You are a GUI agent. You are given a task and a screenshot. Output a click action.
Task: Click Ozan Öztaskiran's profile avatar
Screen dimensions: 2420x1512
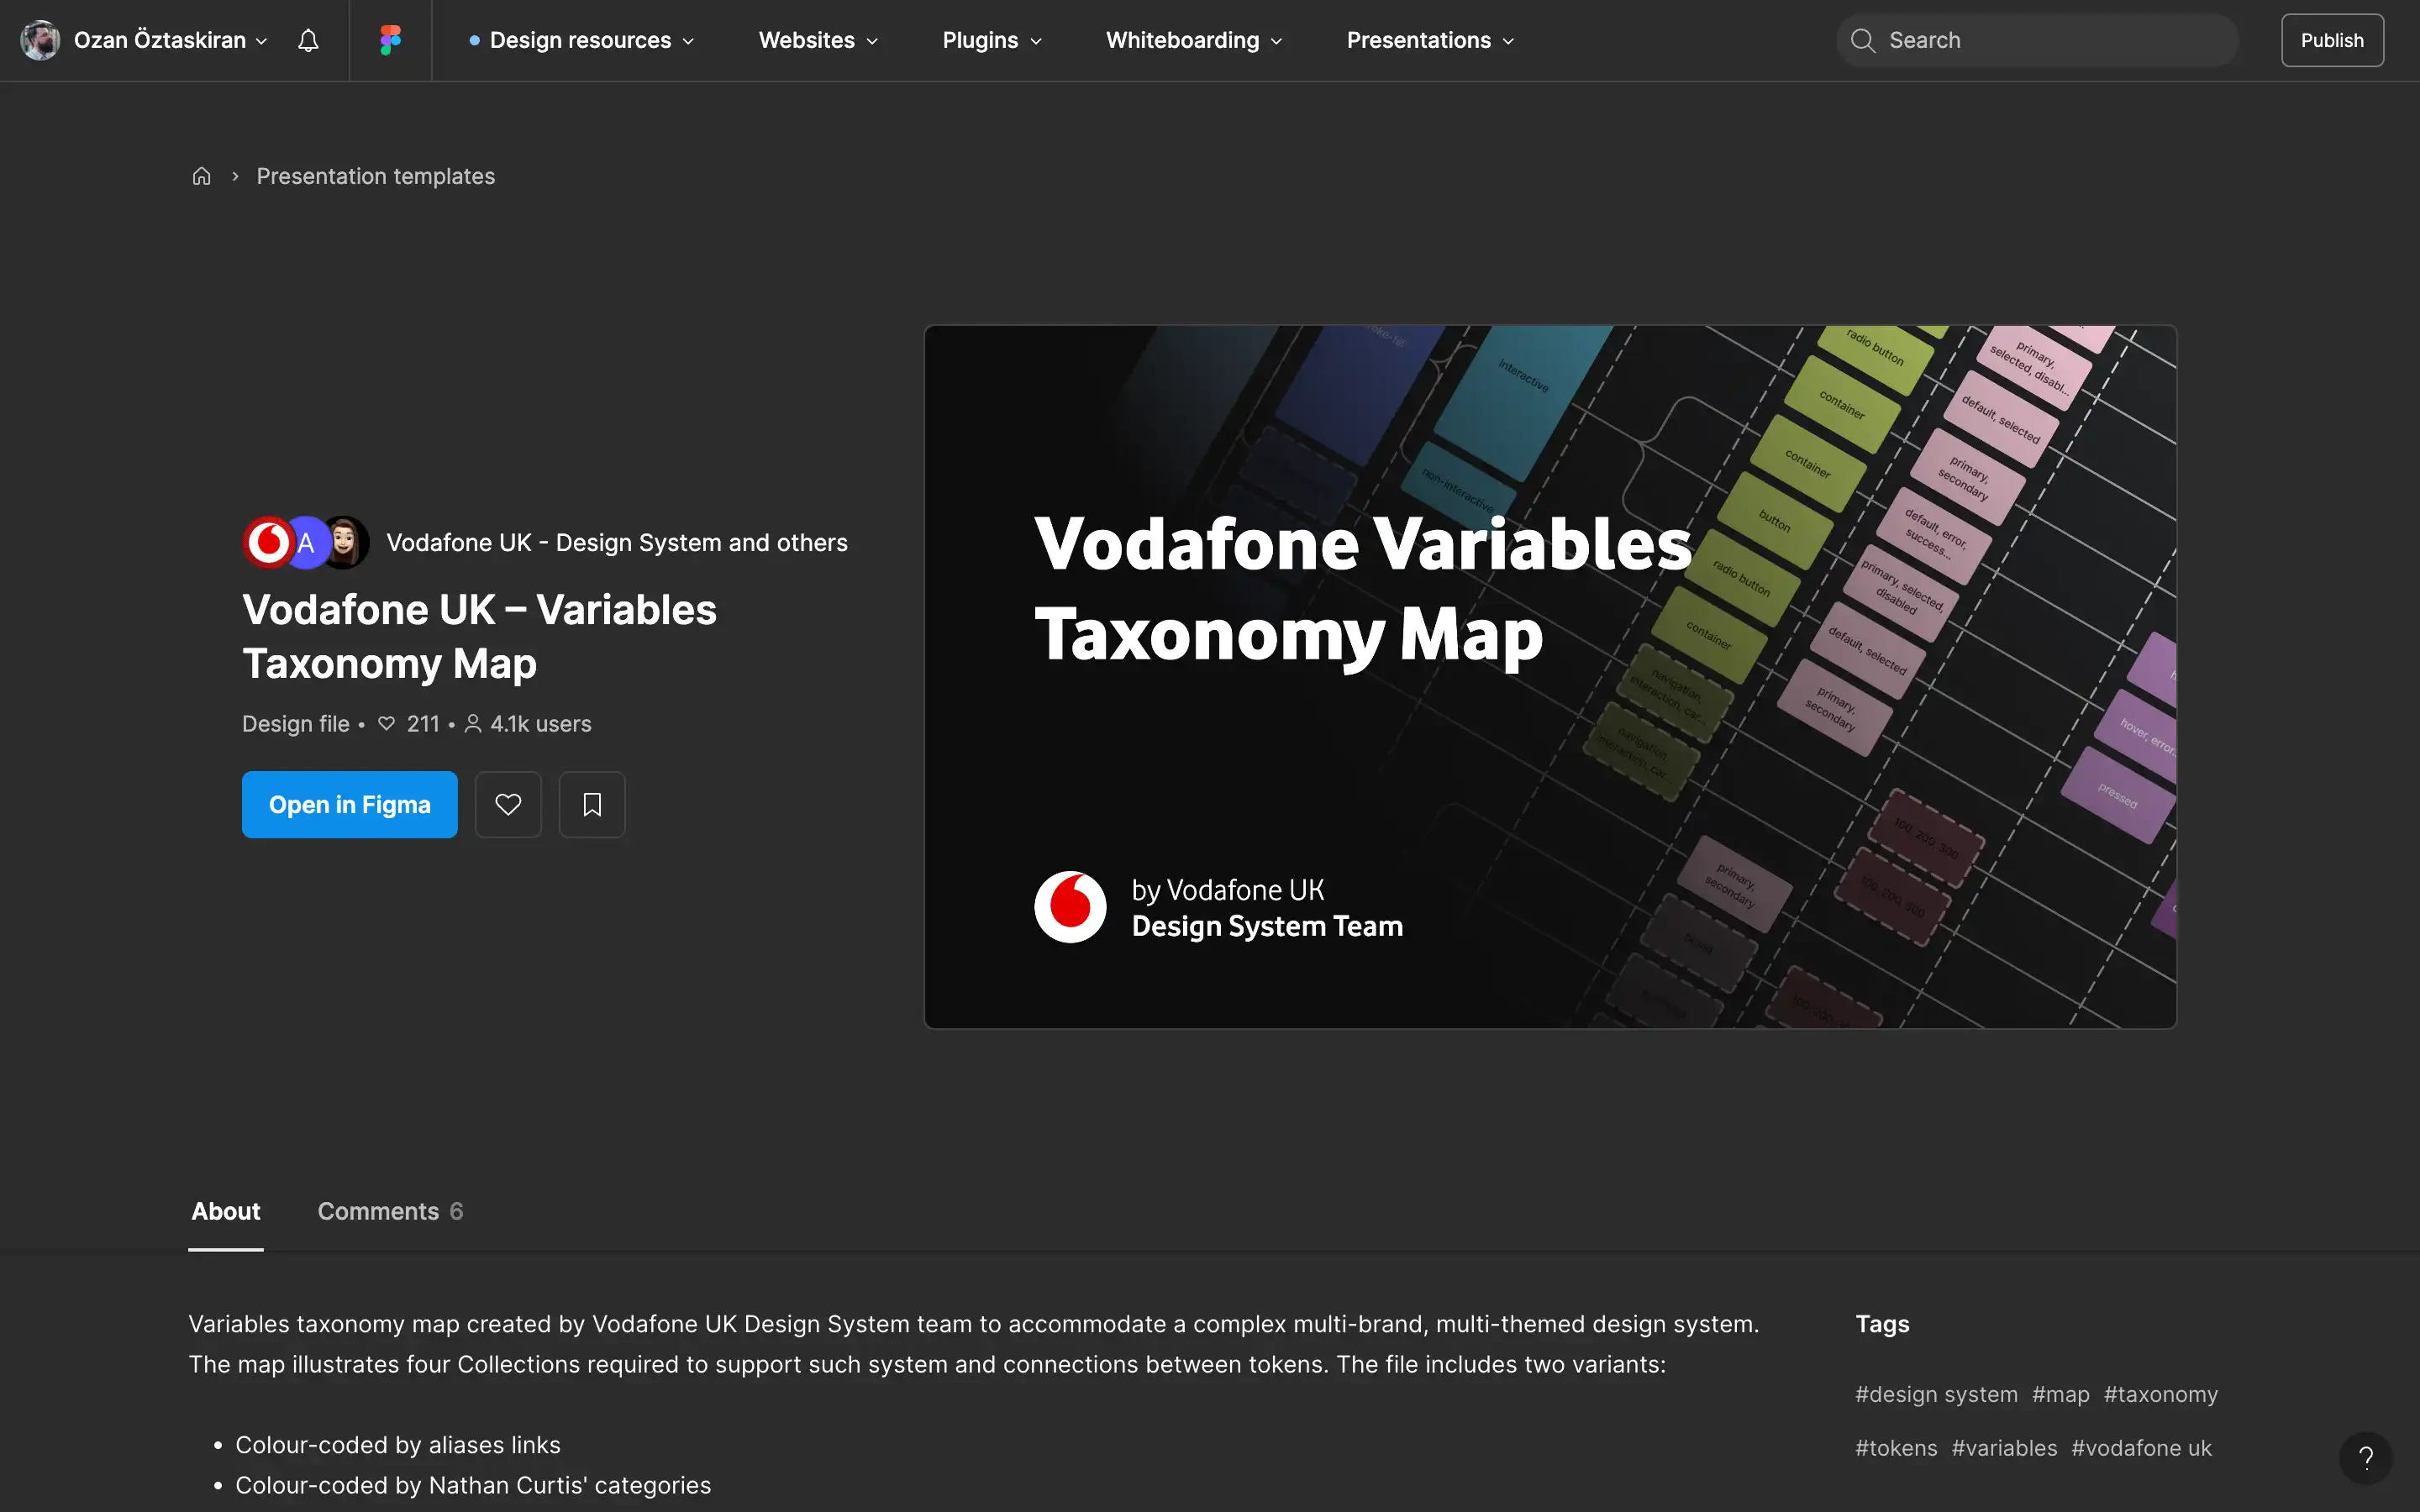pos(40,40)
